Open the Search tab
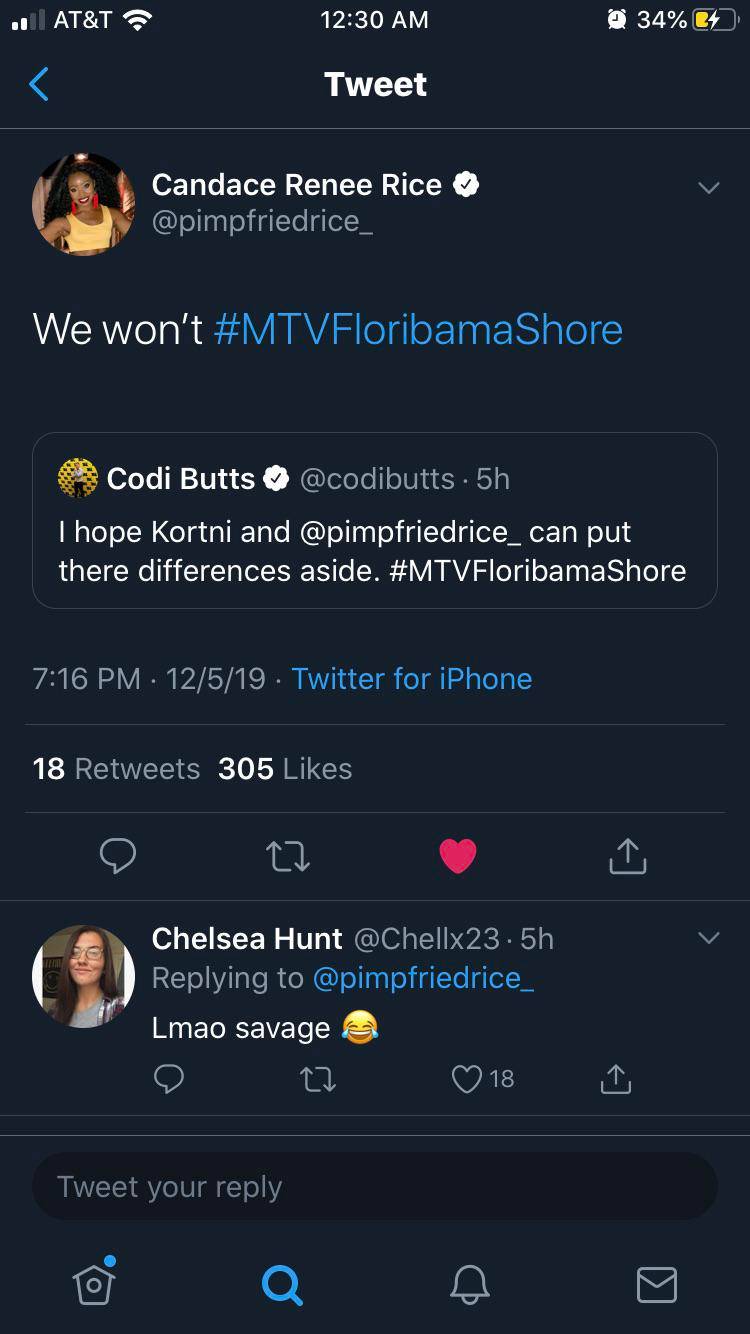 coord(281,1284)
